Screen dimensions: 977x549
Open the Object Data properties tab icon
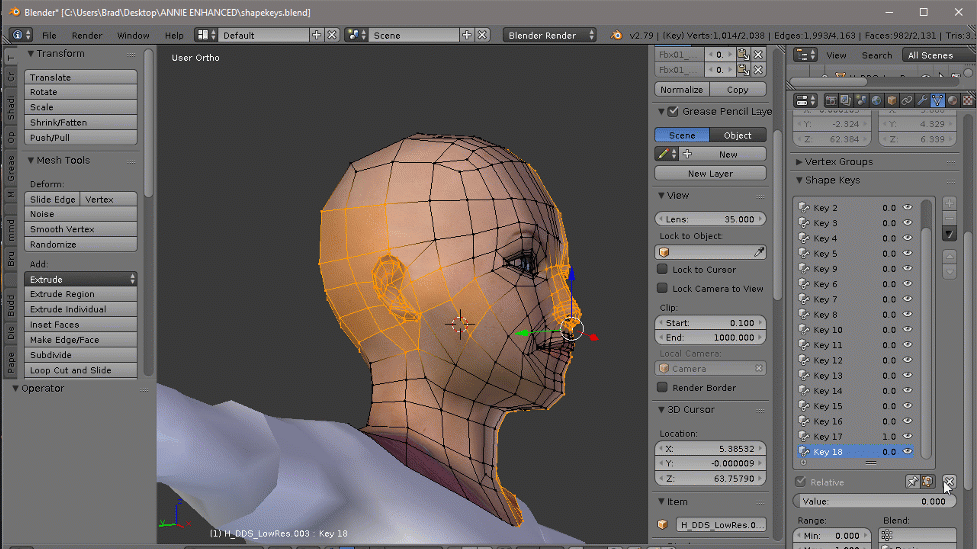click(937, 101)
